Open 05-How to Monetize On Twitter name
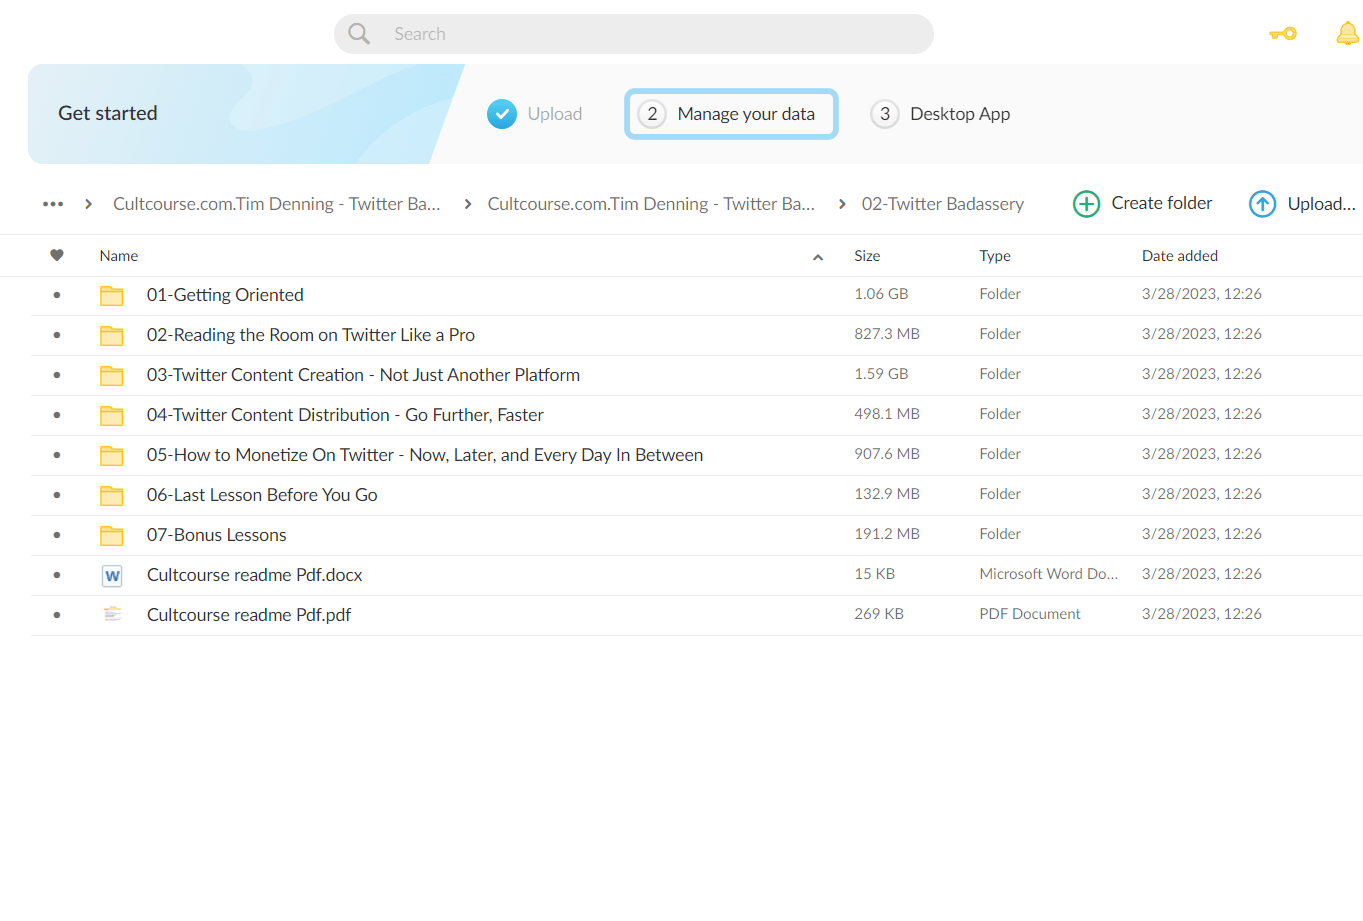Screen dimensions: 1363x921 point(425,455)
